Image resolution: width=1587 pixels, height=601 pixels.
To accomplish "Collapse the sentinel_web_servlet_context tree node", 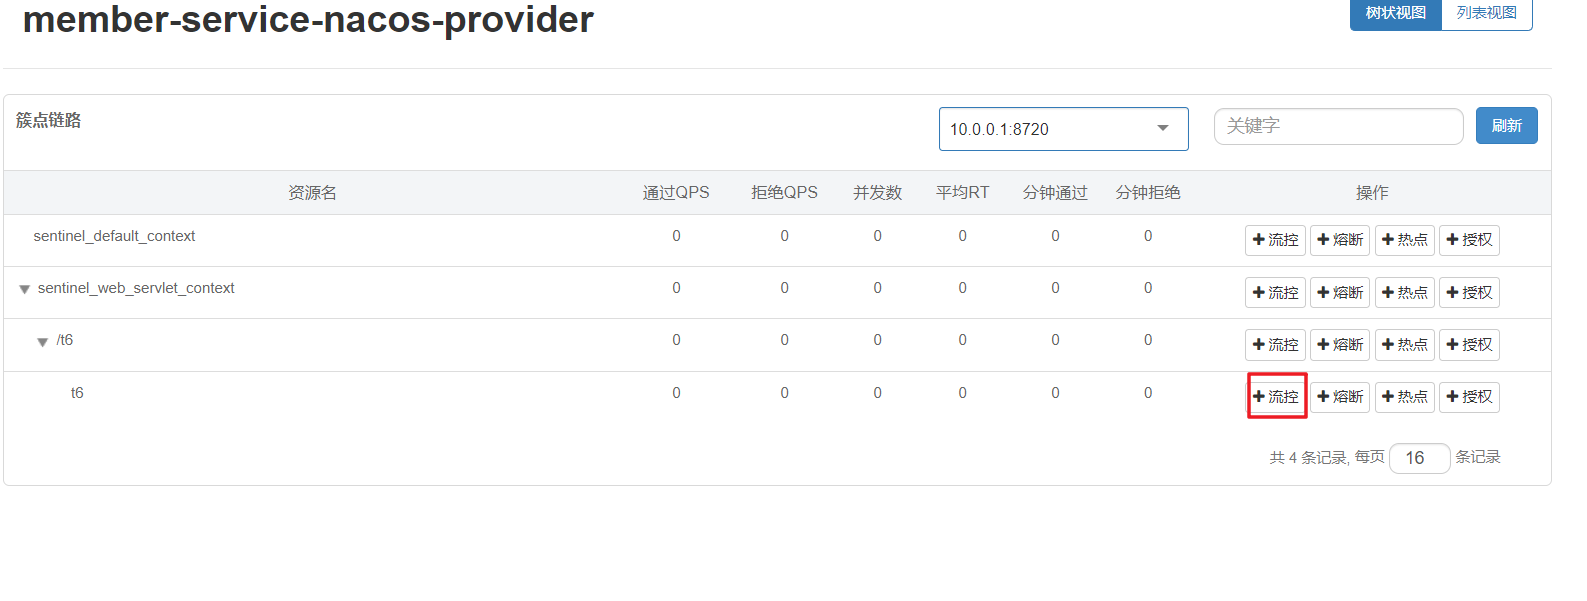I will click(24, 290).
